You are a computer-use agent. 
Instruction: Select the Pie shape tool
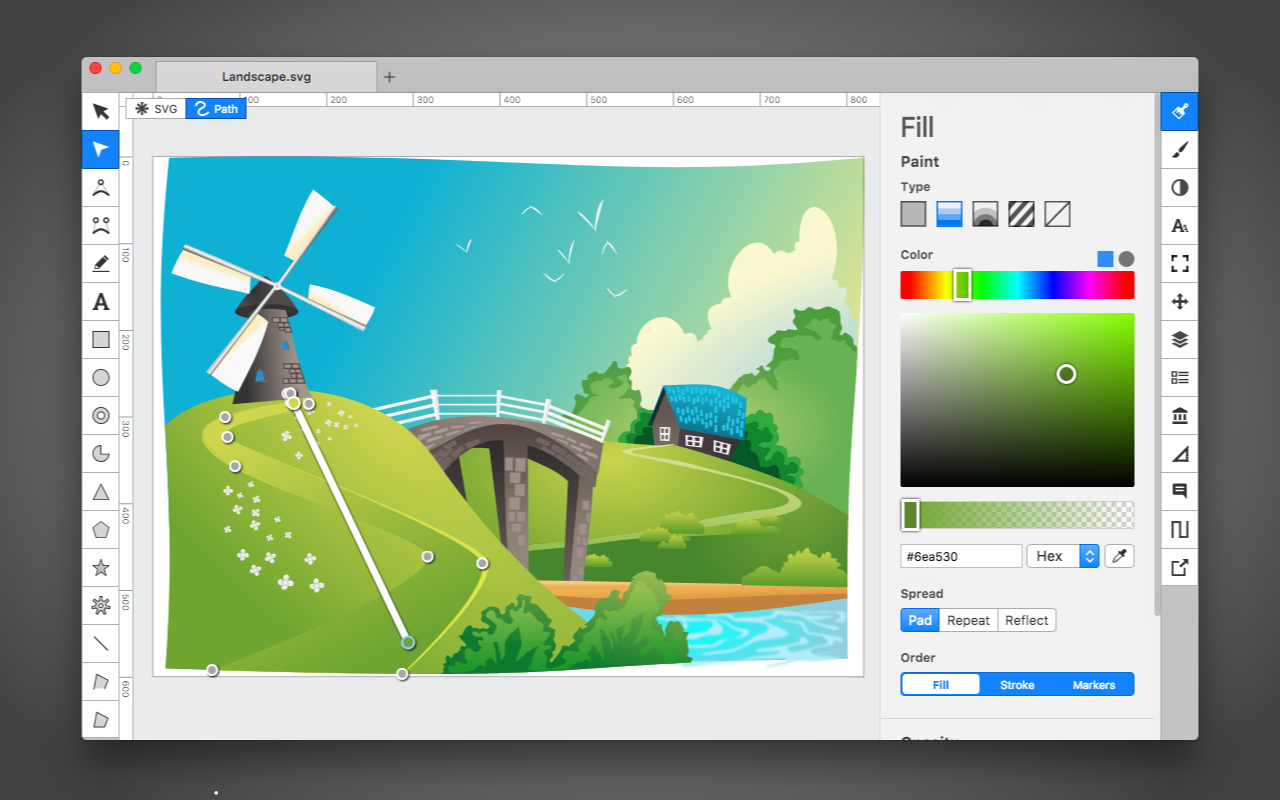[100, 453]
